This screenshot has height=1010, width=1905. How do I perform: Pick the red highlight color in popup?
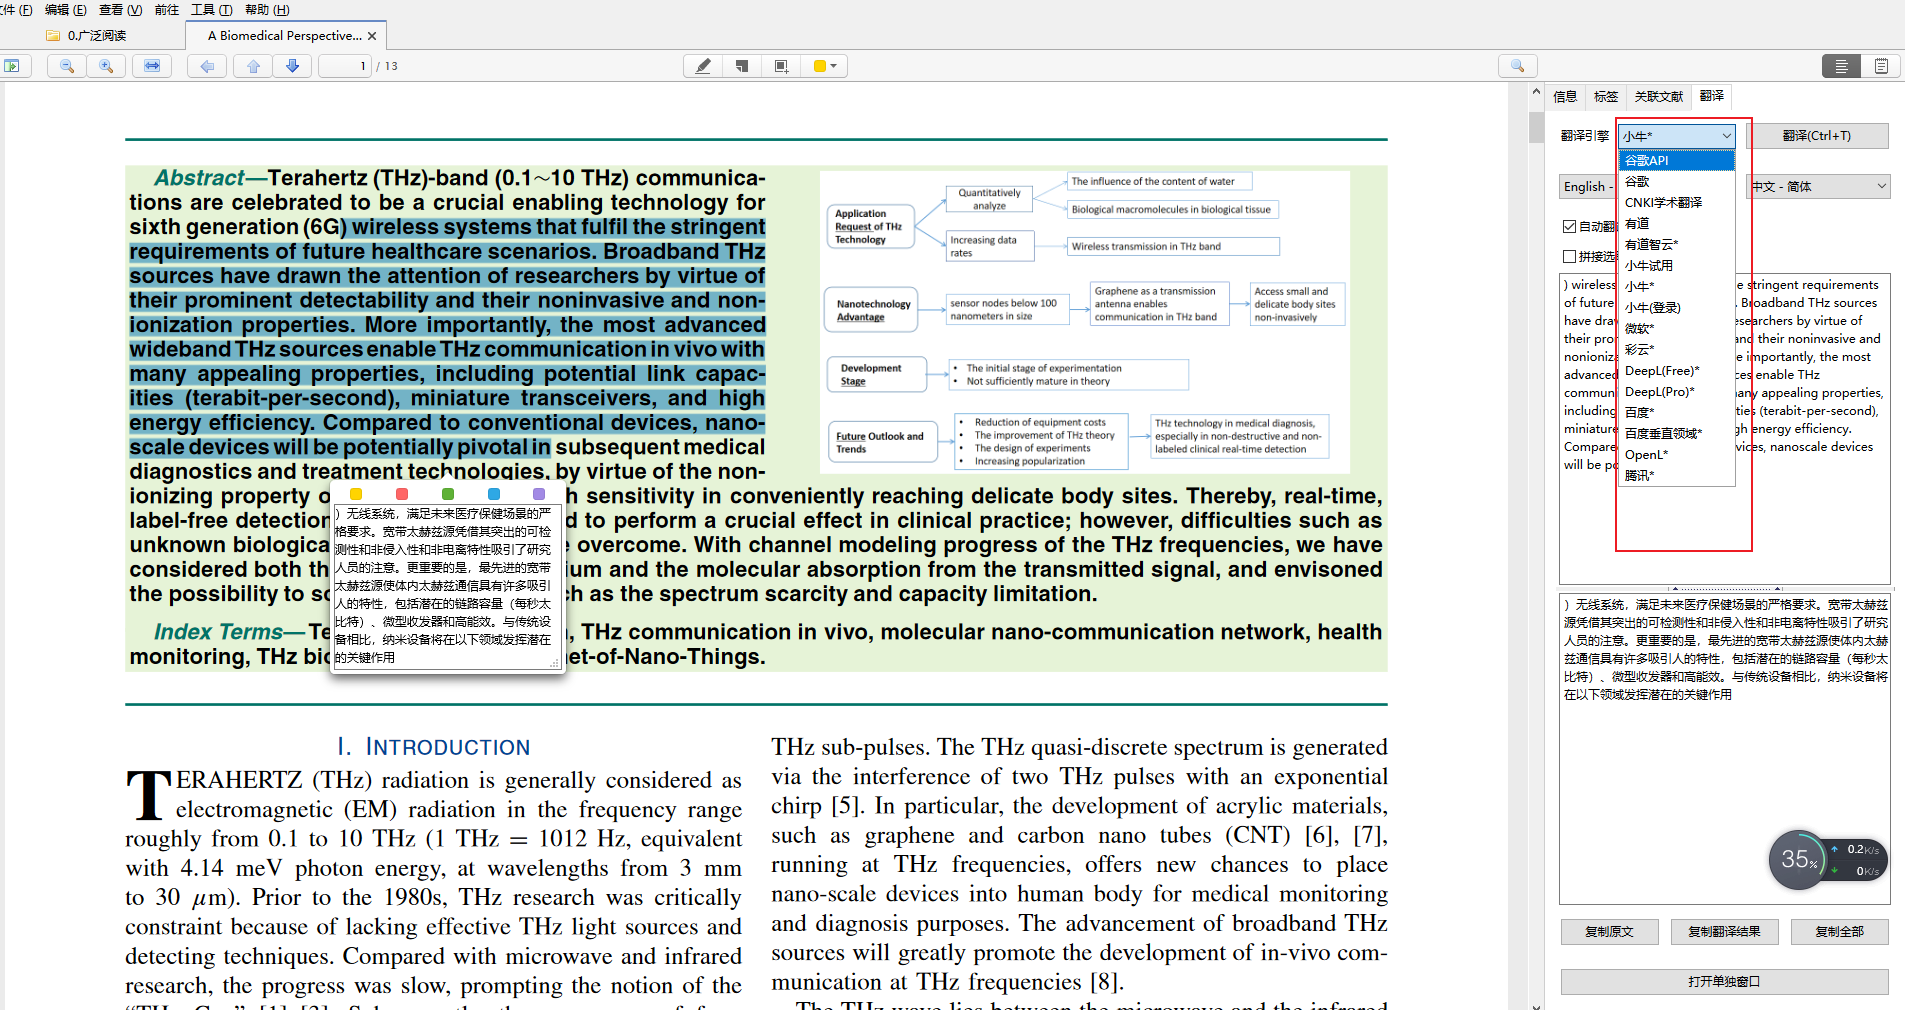click(x=402, y=494)
